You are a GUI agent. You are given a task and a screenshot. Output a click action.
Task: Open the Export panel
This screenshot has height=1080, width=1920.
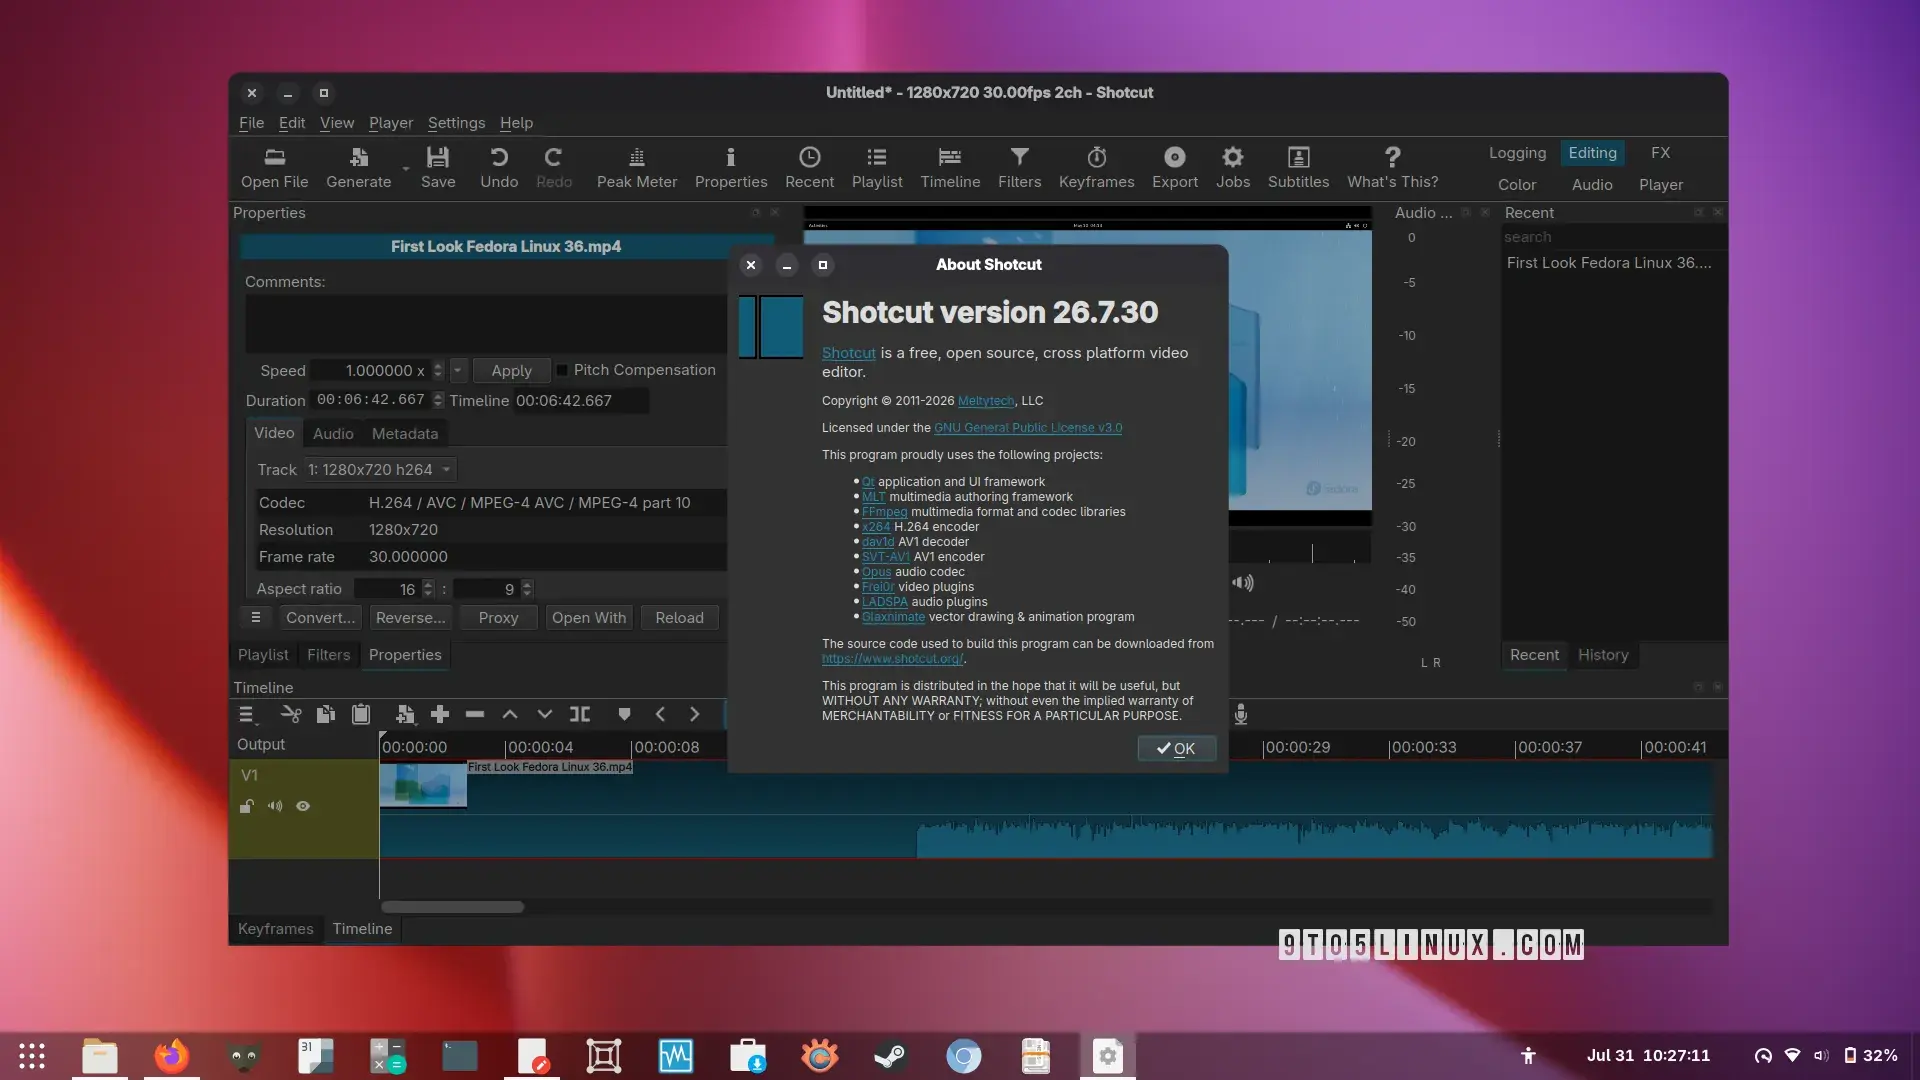pos(1174,168)
